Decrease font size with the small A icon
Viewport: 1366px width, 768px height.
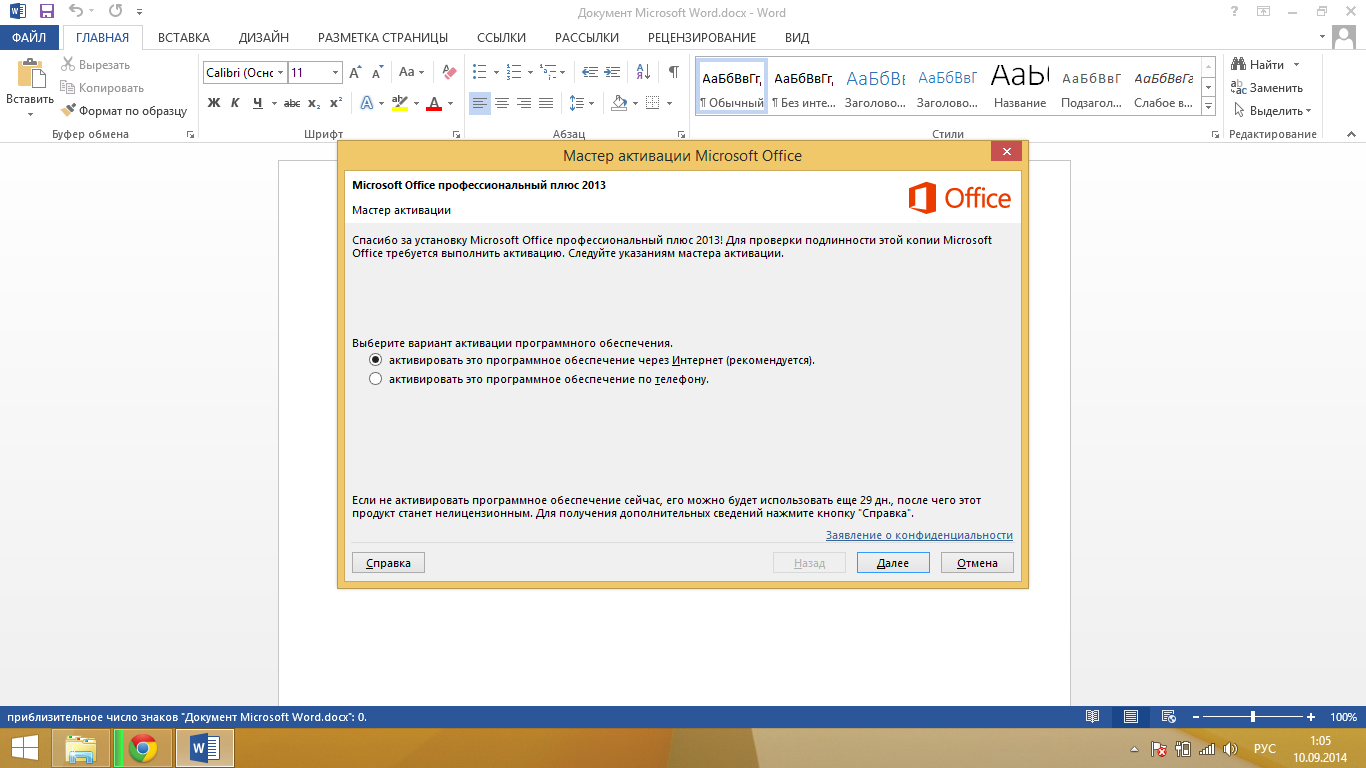pyautogui.click(x=377, y=72)
